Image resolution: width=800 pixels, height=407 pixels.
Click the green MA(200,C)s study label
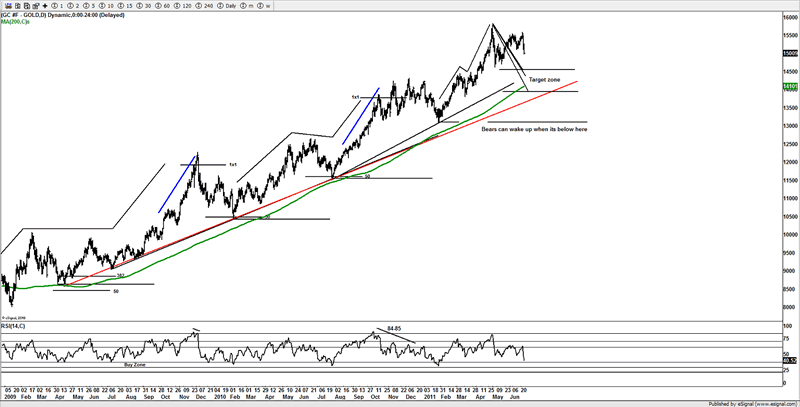coord(15,22)
